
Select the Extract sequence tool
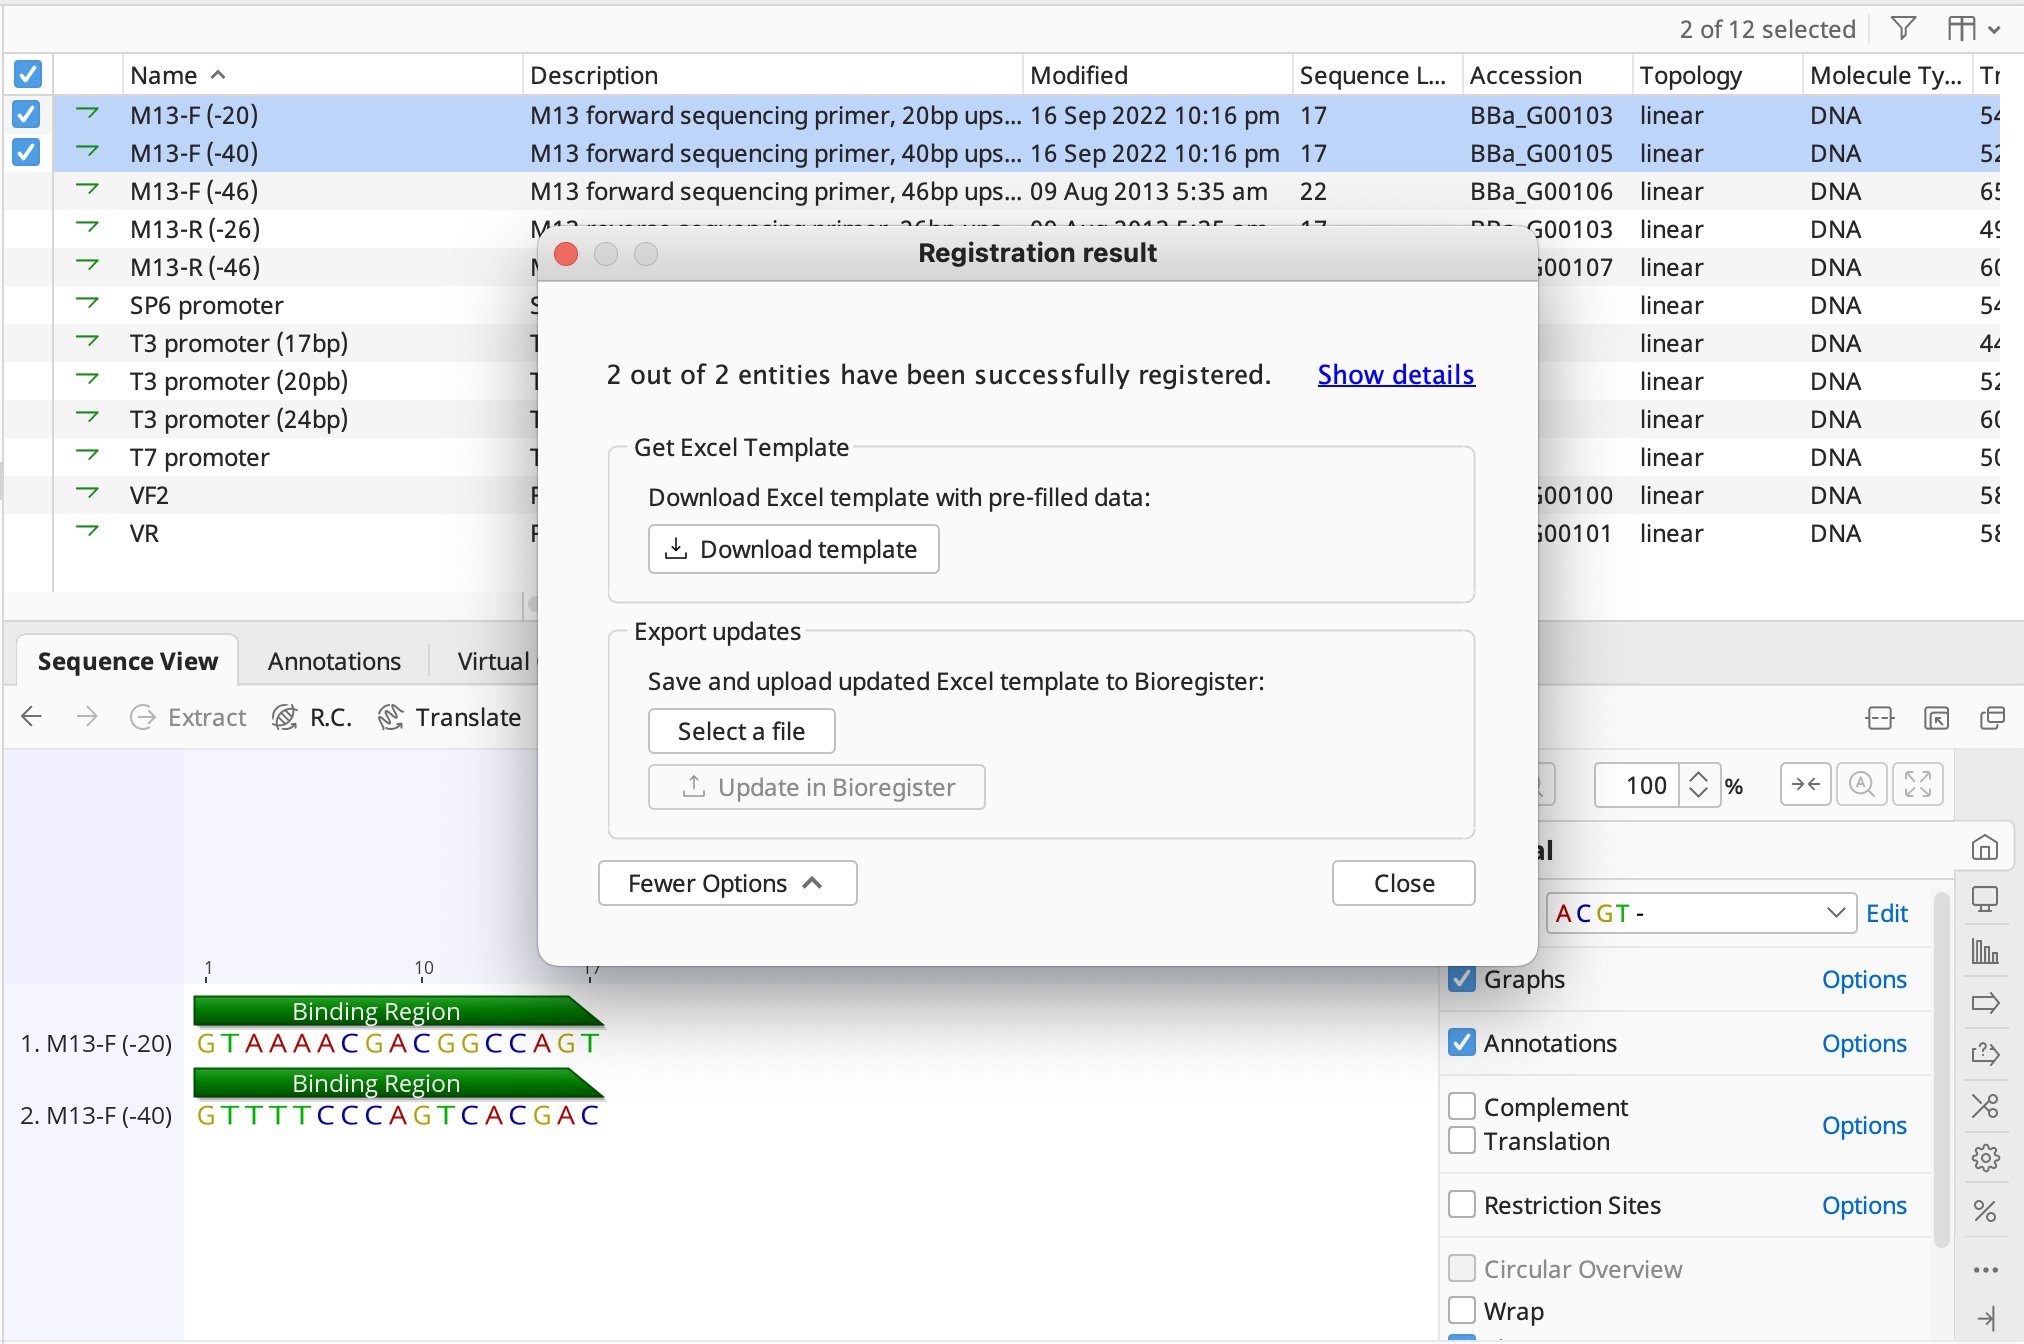tap(187, 717)
